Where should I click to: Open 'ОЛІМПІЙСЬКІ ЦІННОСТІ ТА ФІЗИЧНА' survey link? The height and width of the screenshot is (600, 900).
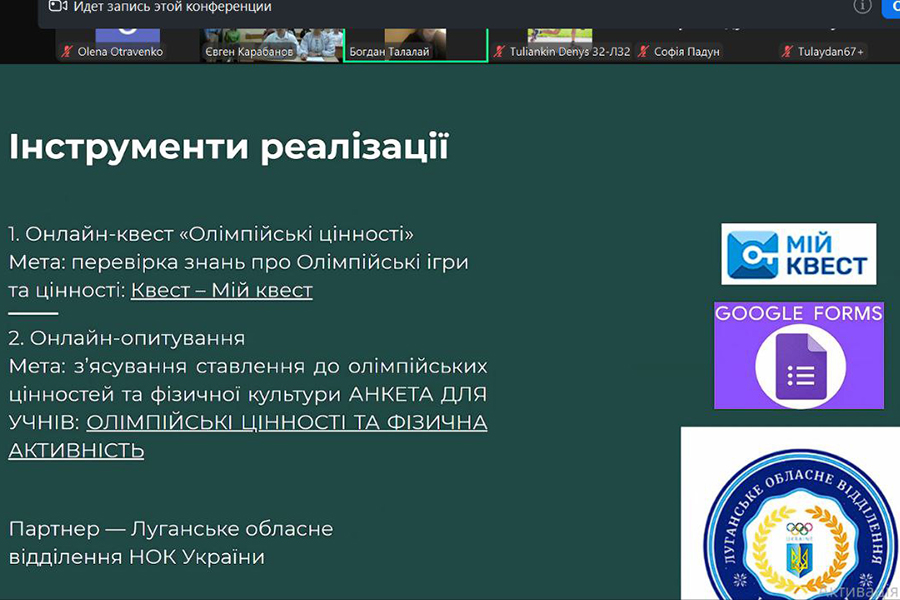click(287, 423)
